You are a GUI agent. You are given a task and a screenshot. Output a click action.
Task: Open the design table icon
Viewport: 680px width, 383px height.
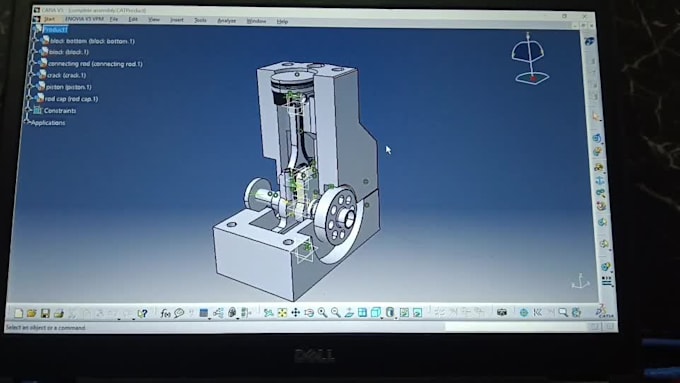(204, 313)
